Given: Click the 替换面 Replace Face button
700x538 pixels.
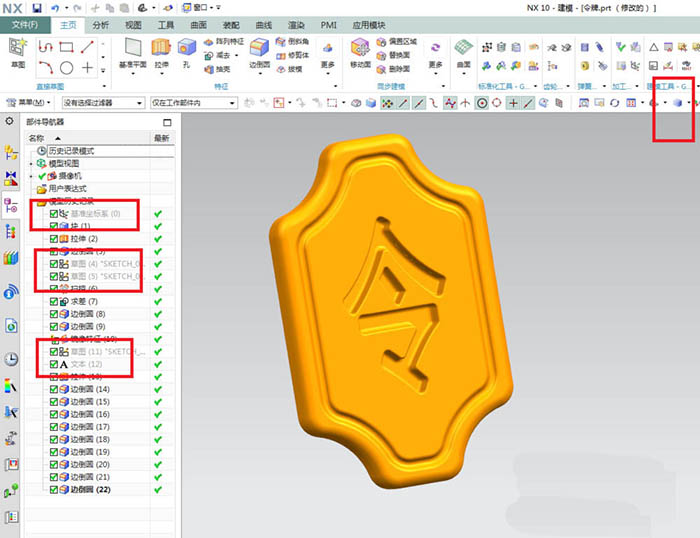Looking at the screenshot, I should click(x=393, y=55).
